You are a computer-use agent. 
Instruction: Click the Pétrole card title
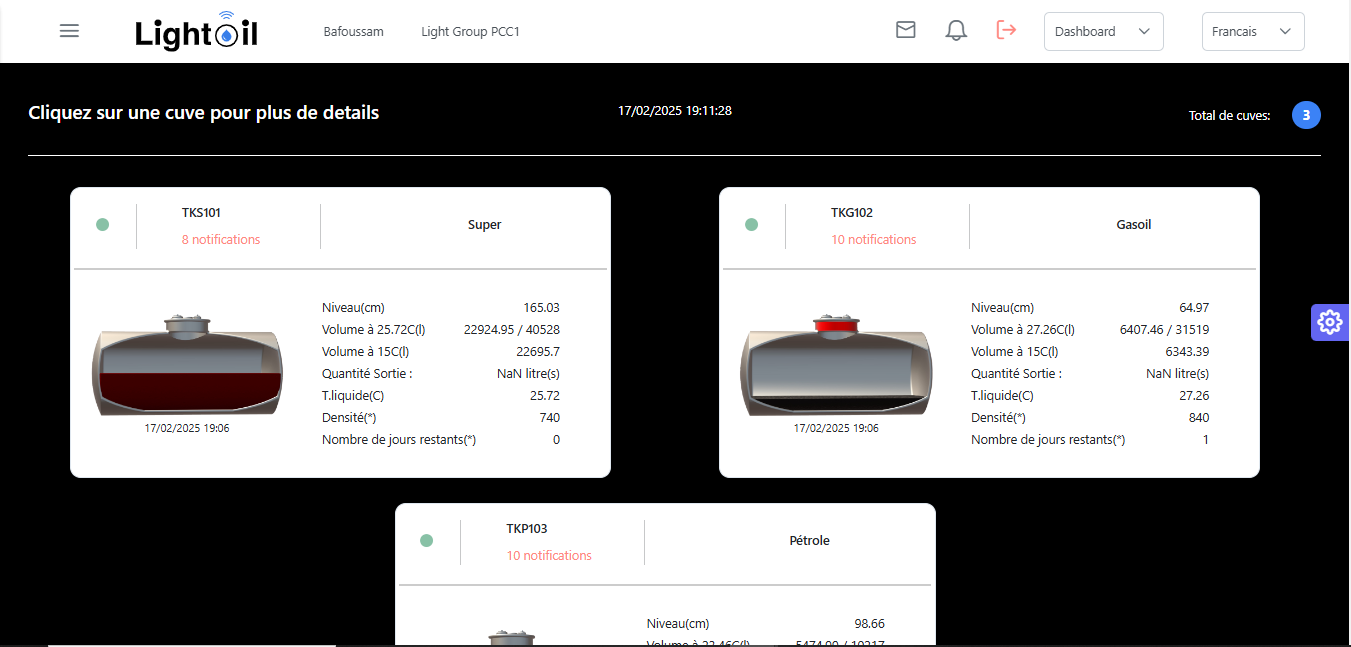point(809,541)
